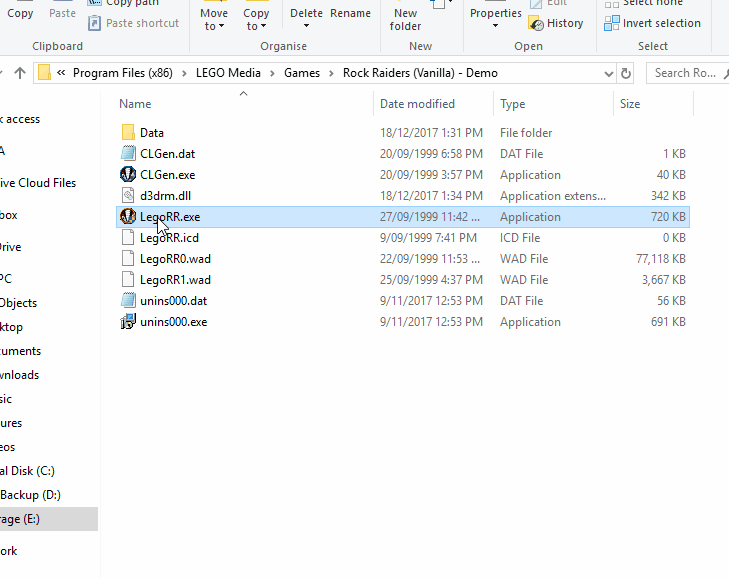Select Quick access in sidebar
Screen dimensions: 729x578
click(20, 119)
